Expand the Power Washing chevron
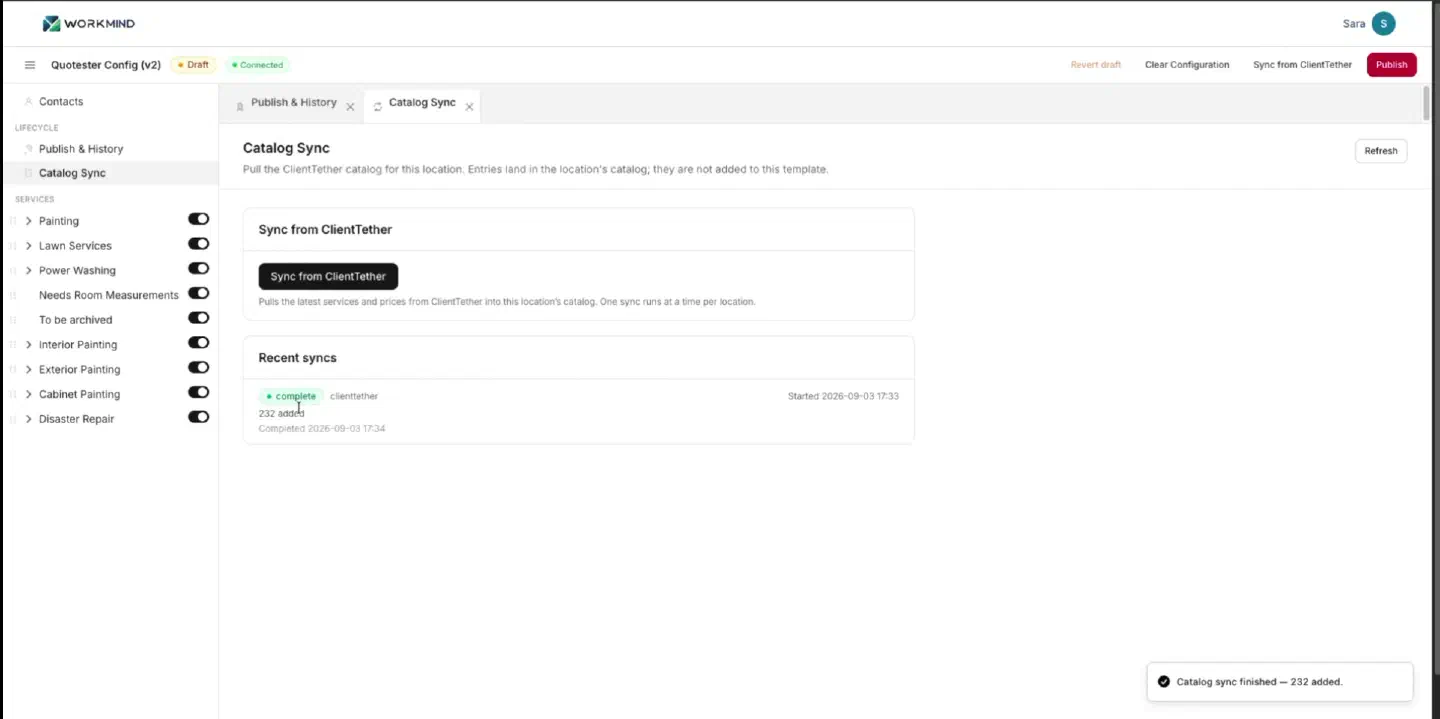The height and width of the screenshot is (719, 1440). pos(28,271)
